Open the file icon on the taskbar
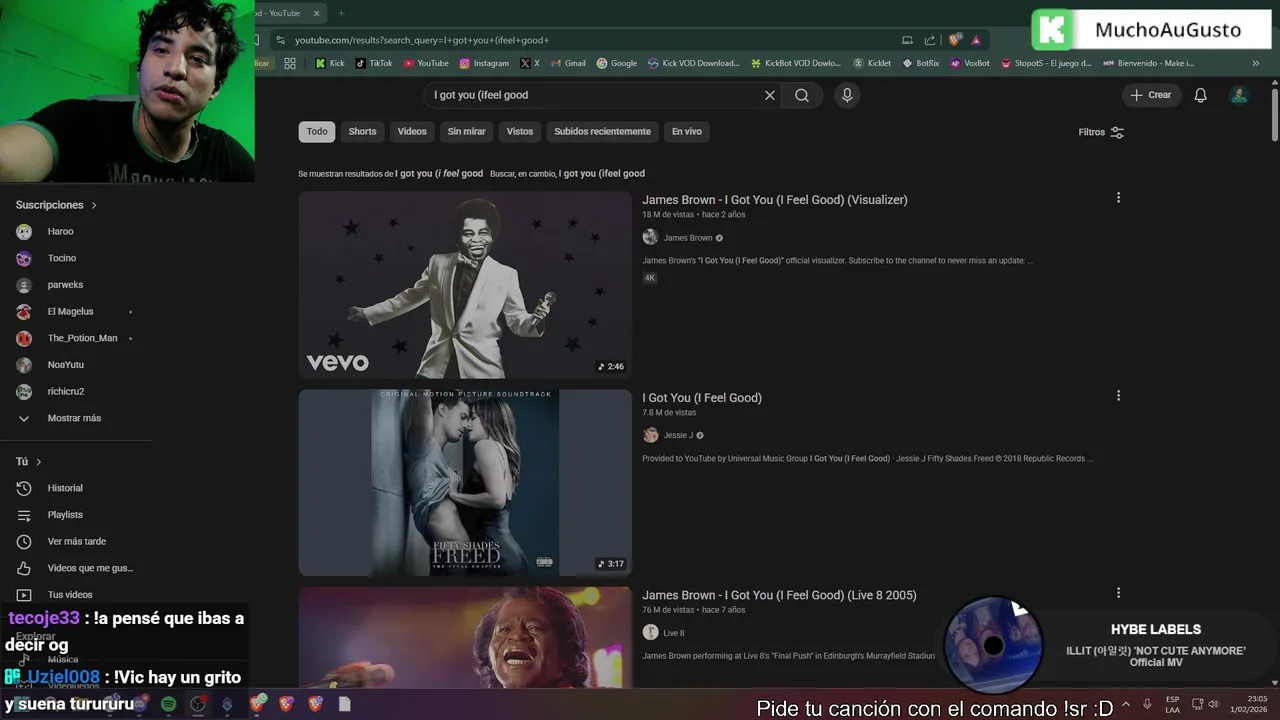1280x720 pixels. point(344,704)
